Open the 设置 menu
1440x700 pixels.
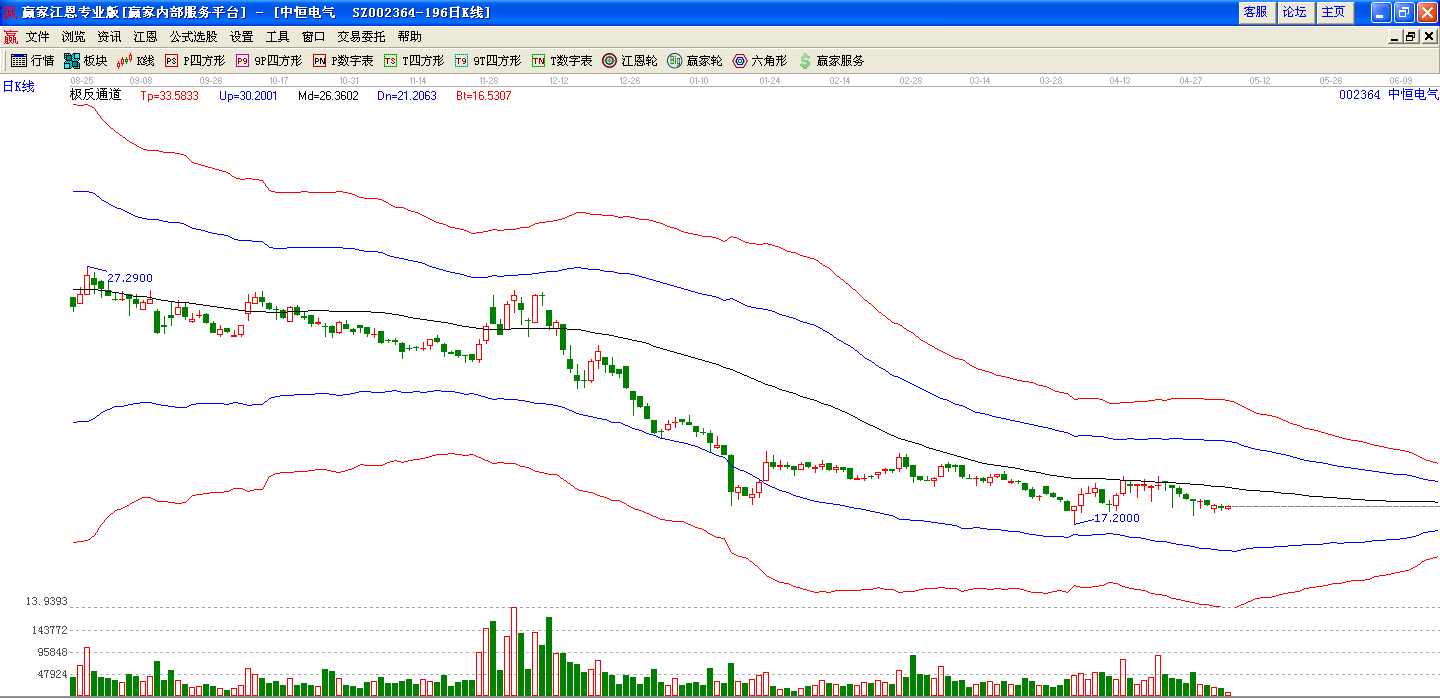[x=241, y=37]
